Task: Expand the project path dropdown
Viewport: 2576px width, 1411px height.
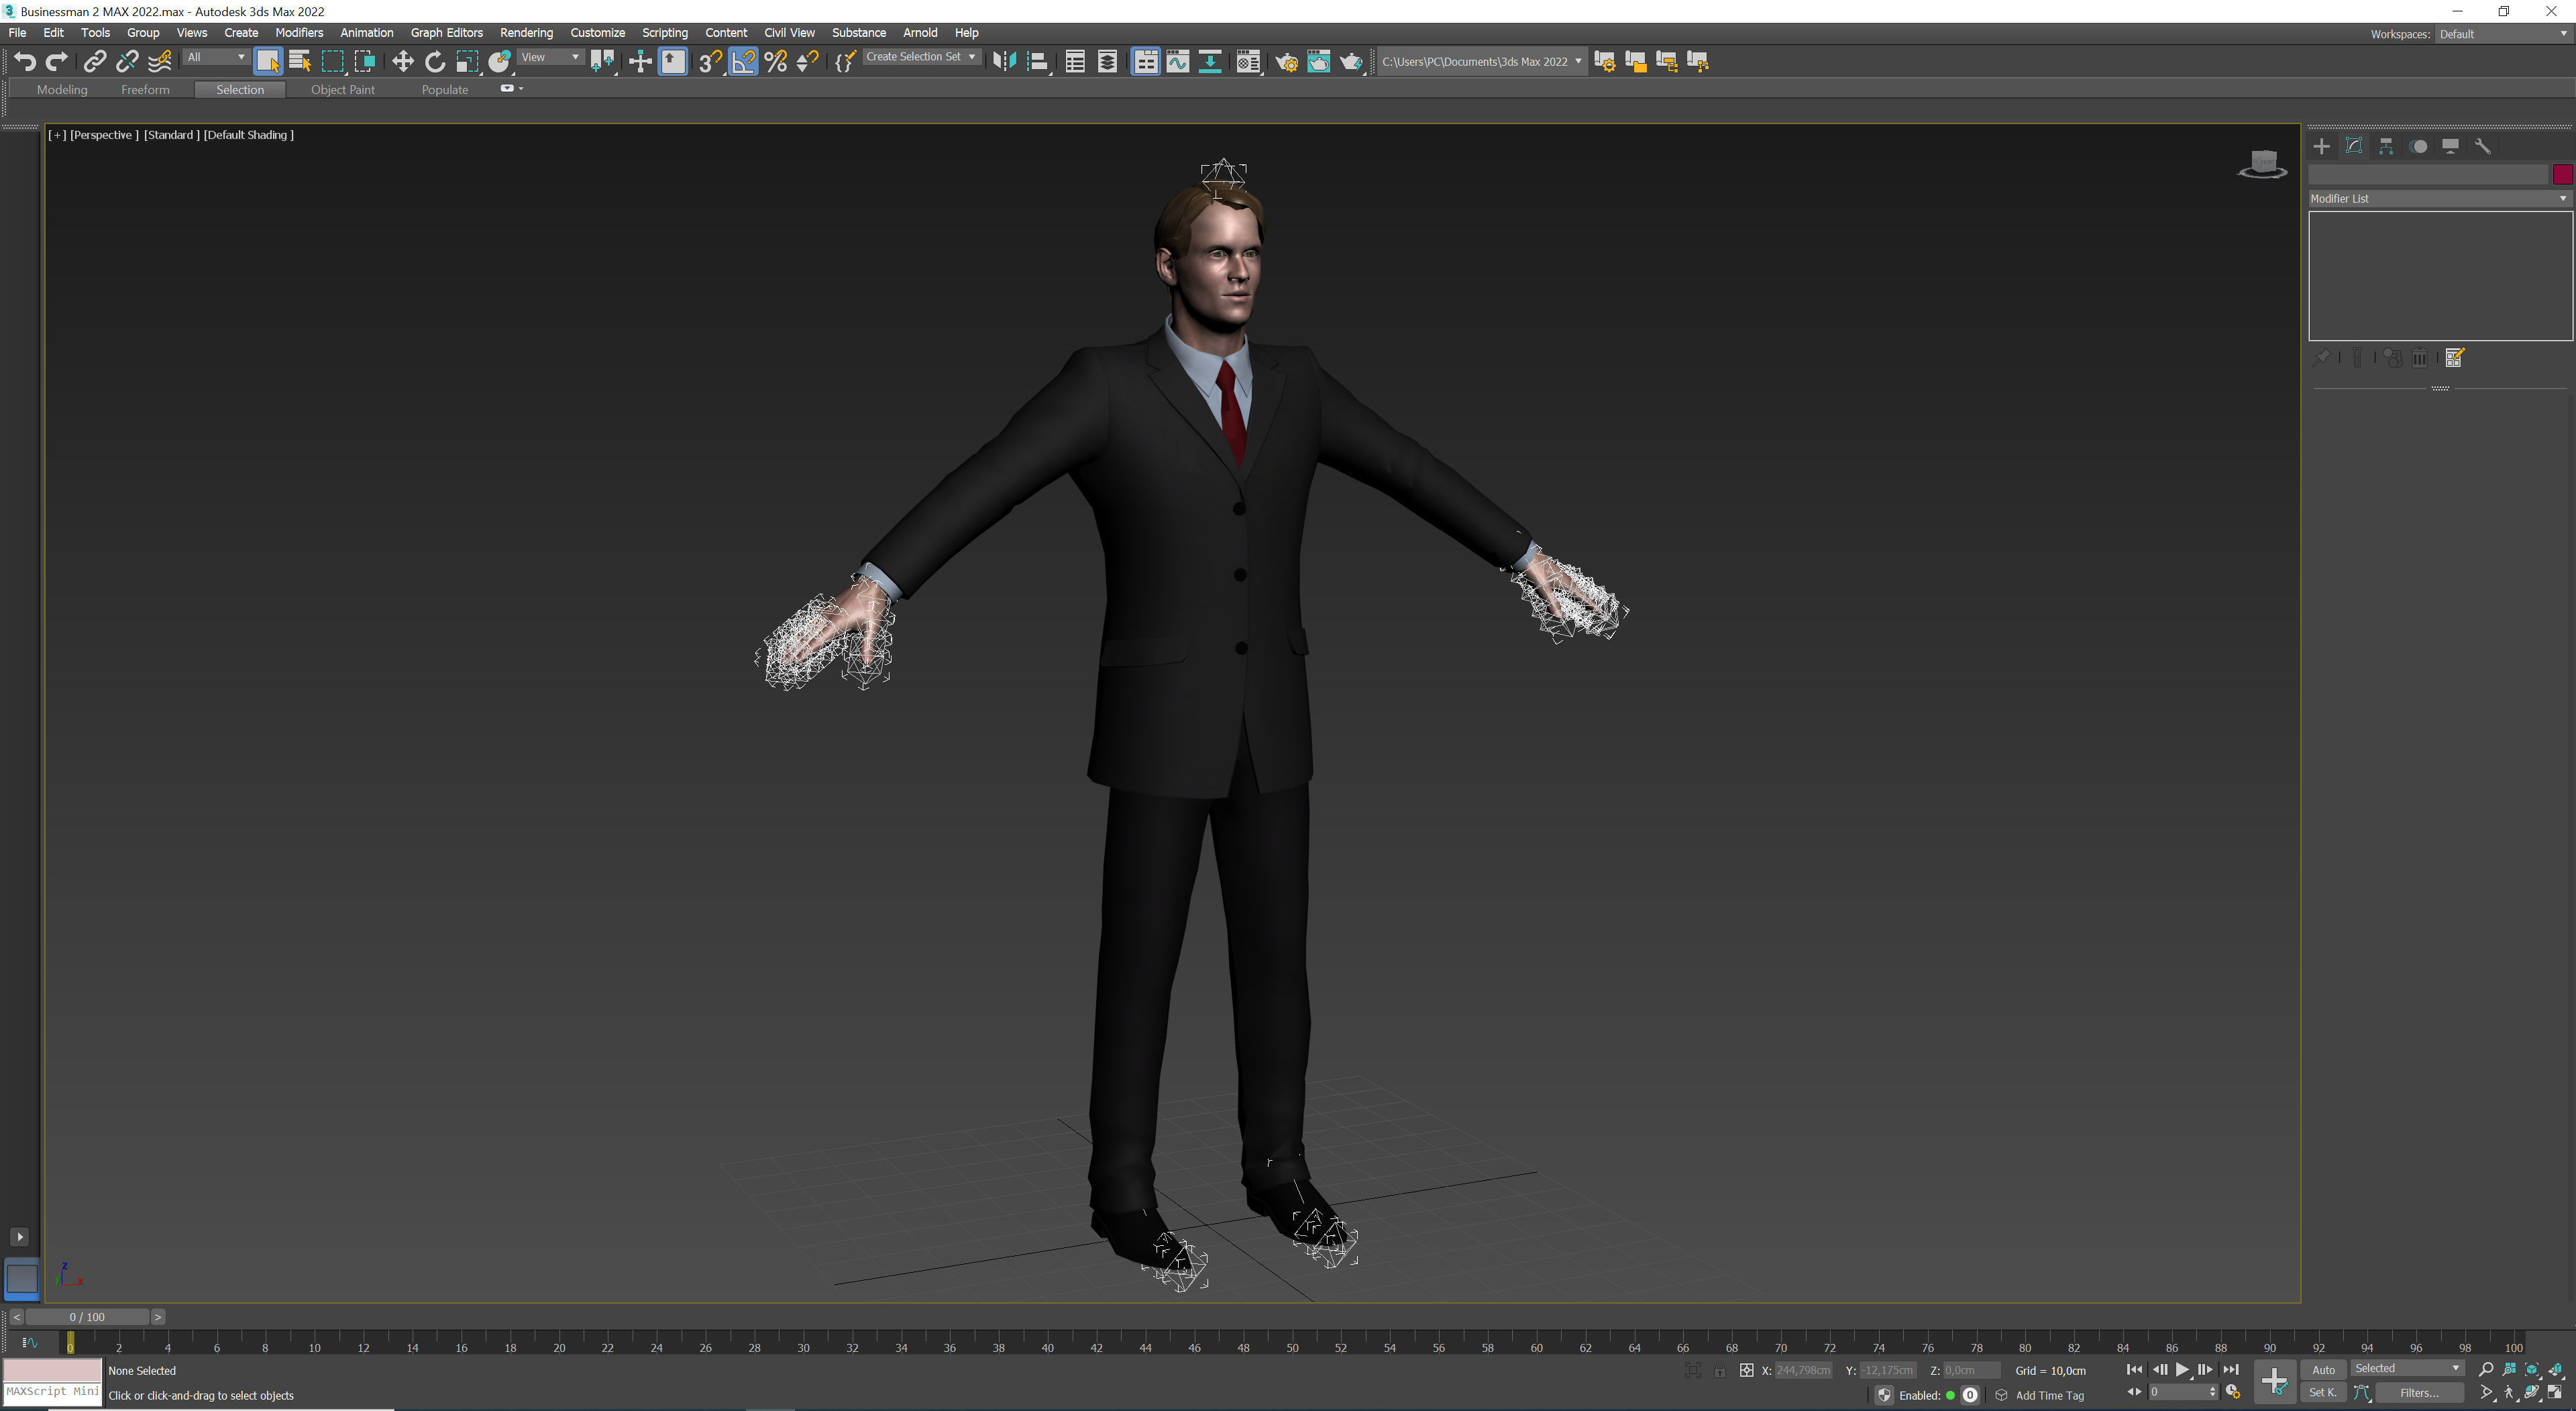Action: click(1578, 62)
